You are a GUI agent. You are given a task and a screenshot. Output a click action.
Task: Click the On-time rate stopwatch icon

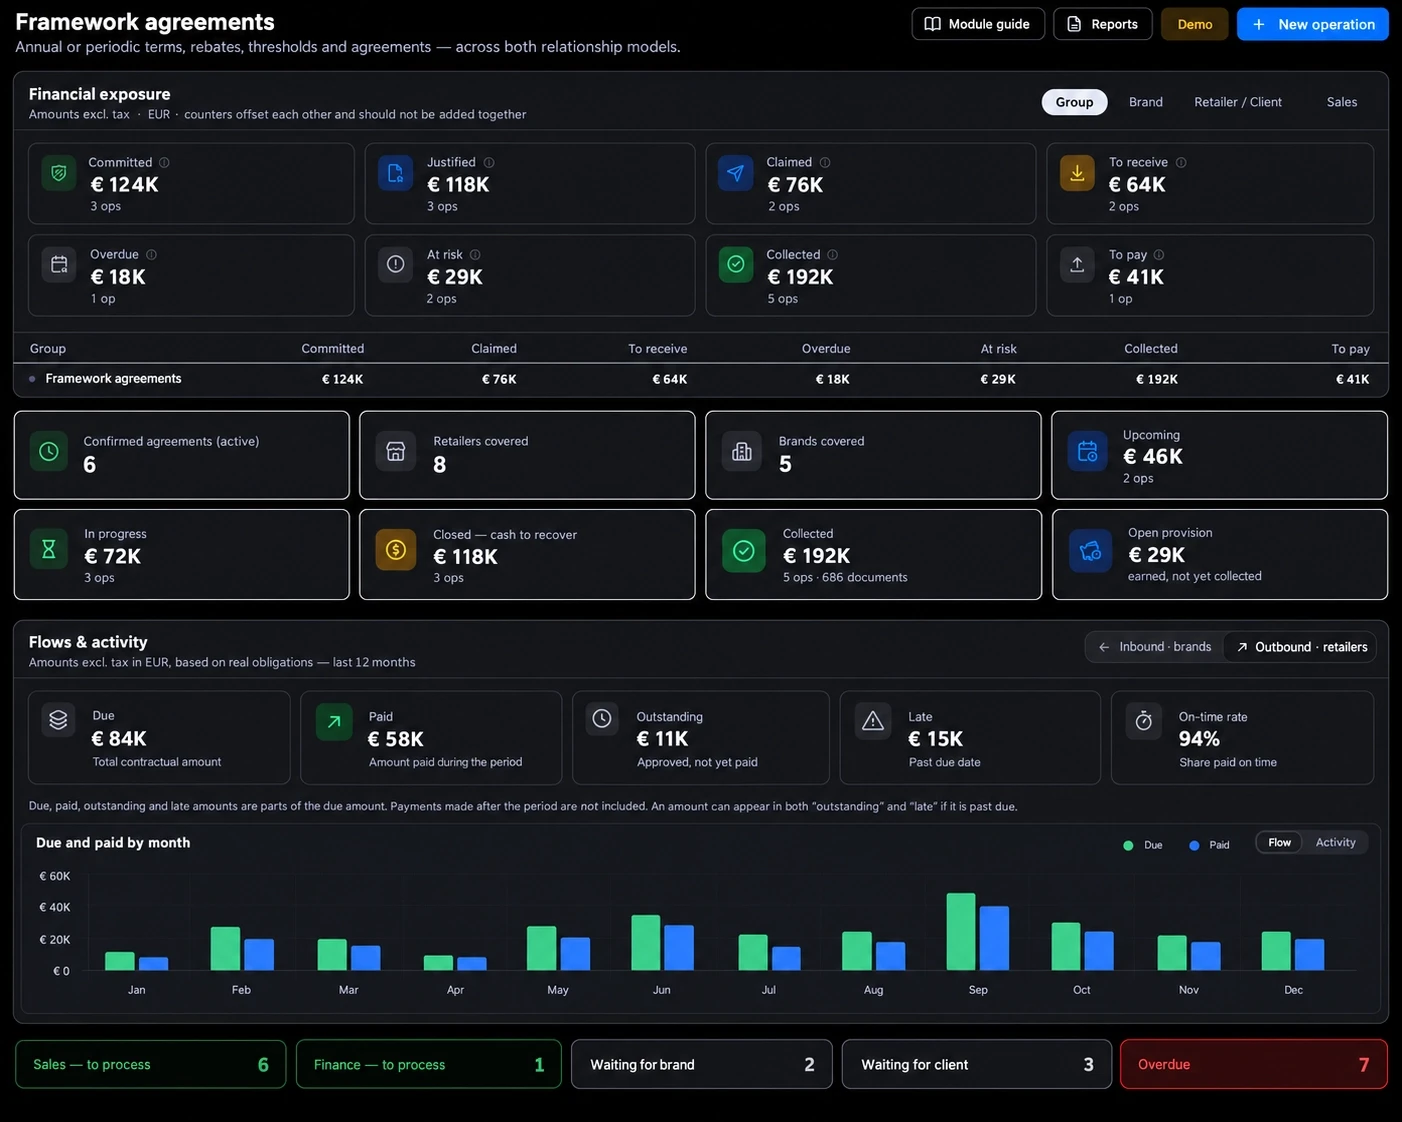[x=1144, y=721]
